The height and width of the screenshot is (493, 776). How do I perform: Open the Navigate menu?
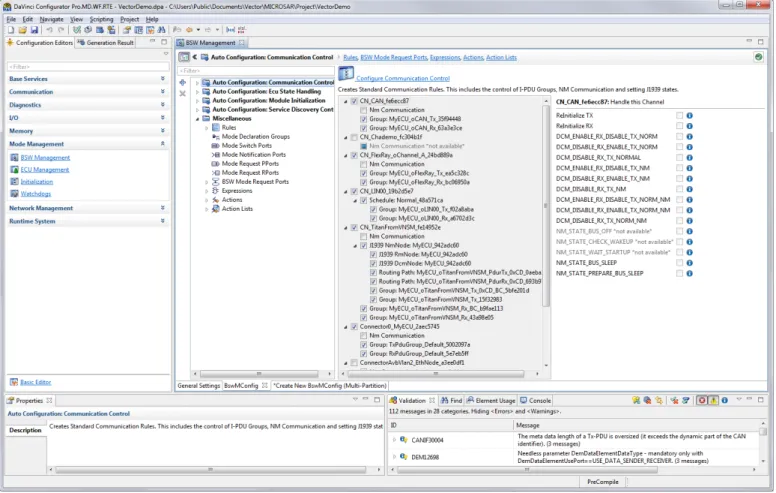[x=51, y=19]
